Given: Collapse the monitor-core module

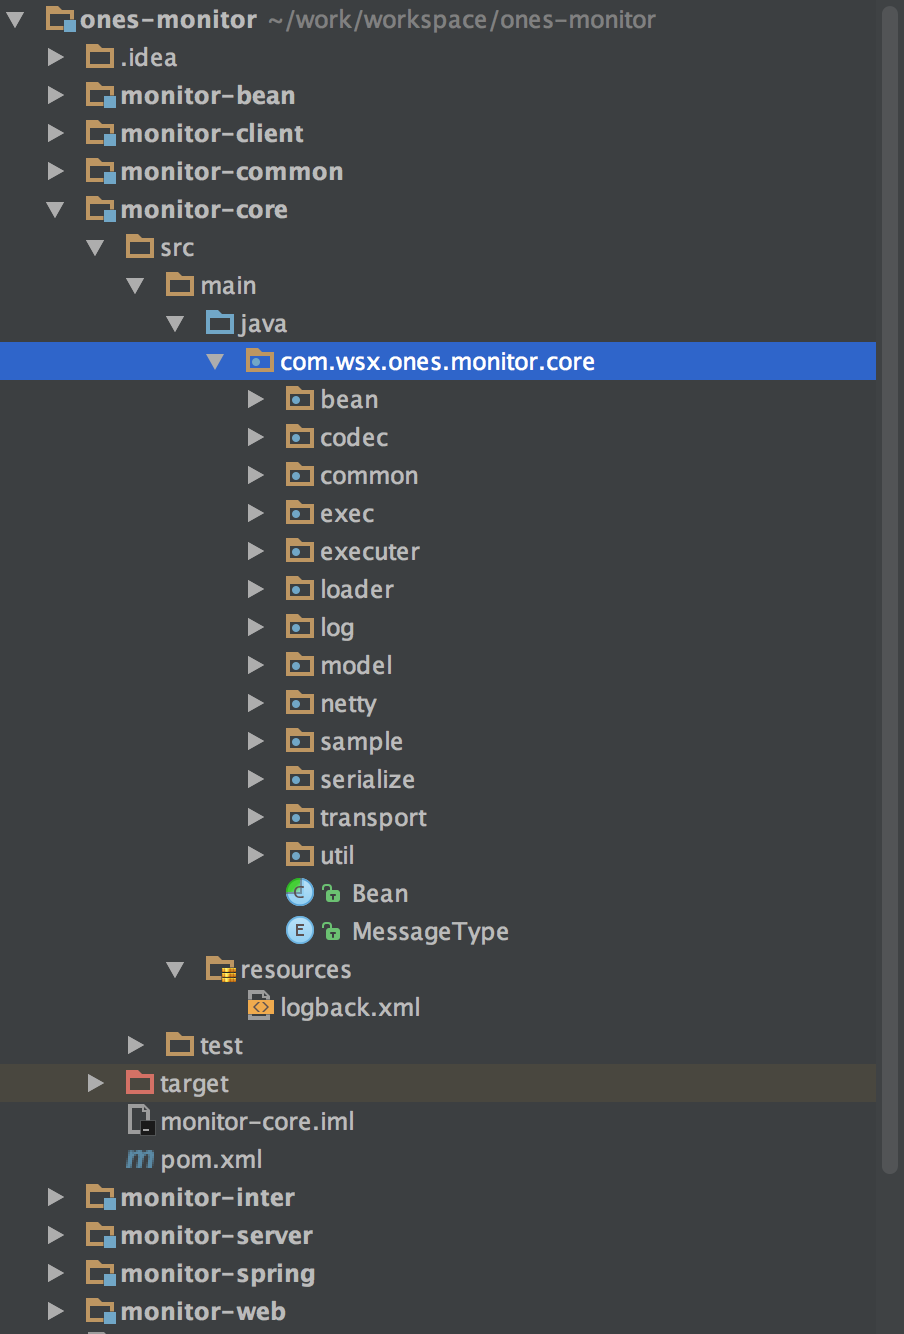Looking at the screenshot, I should click(x=56, y=209).
